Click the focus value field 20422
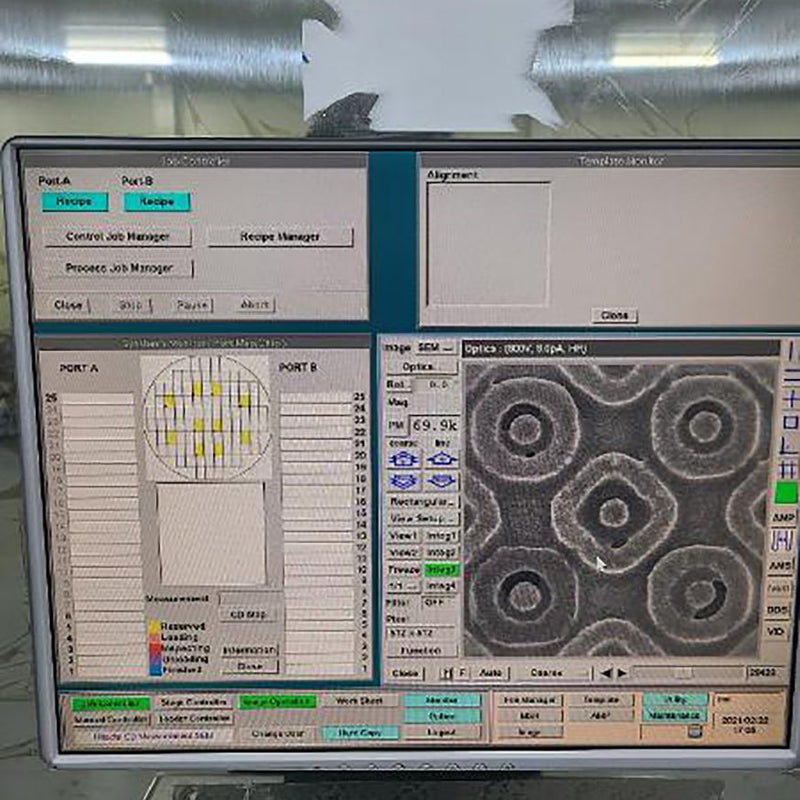This screenshot has height=800, width=800. (x=763, y=672)
